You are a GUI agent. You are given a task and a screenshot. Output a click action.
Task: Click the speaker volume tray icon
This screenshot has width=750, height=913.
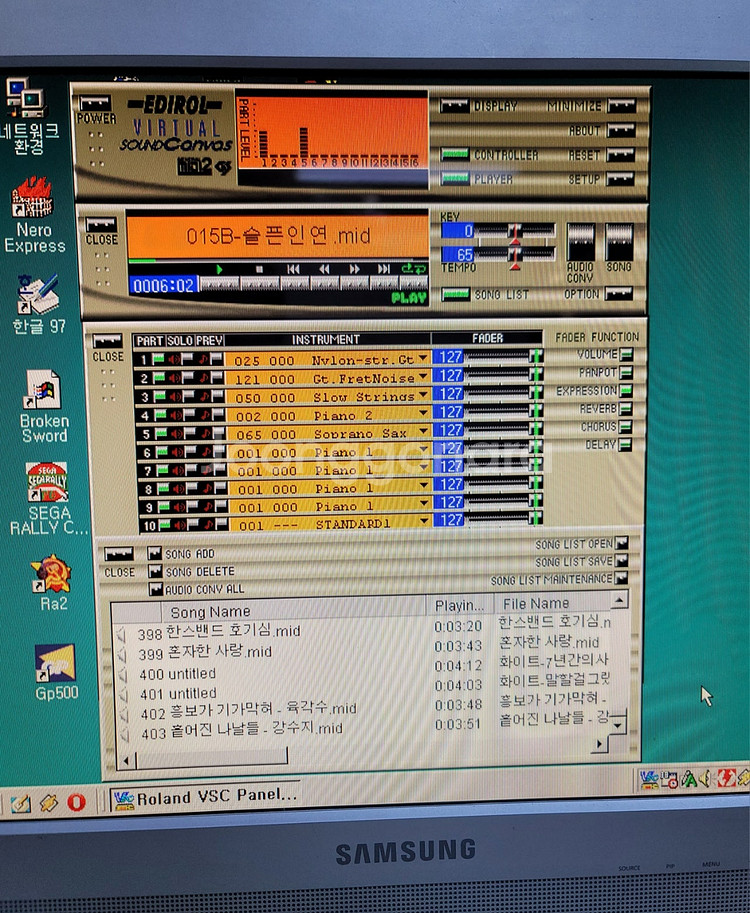click(x=706, y=778)
